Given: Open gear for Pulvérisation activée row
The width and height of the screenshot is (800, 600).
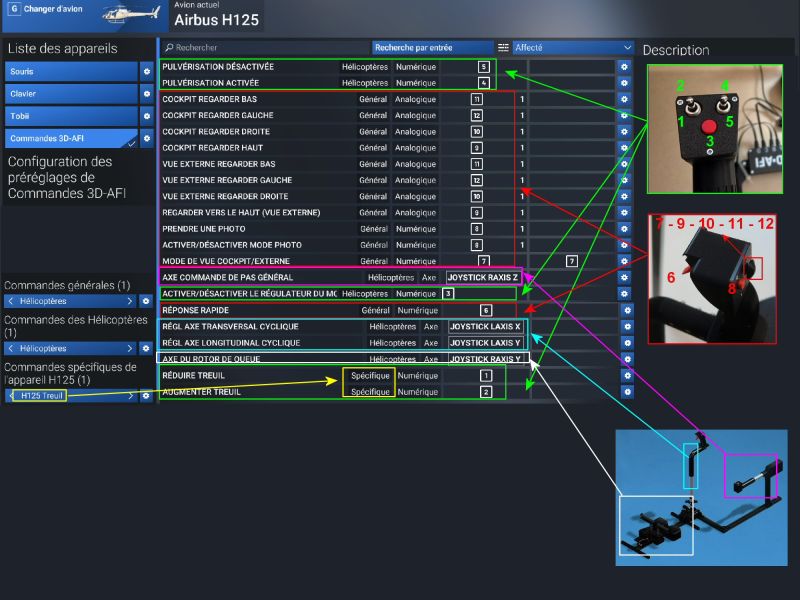Looking at the screenshot, I should pos(624,83).
